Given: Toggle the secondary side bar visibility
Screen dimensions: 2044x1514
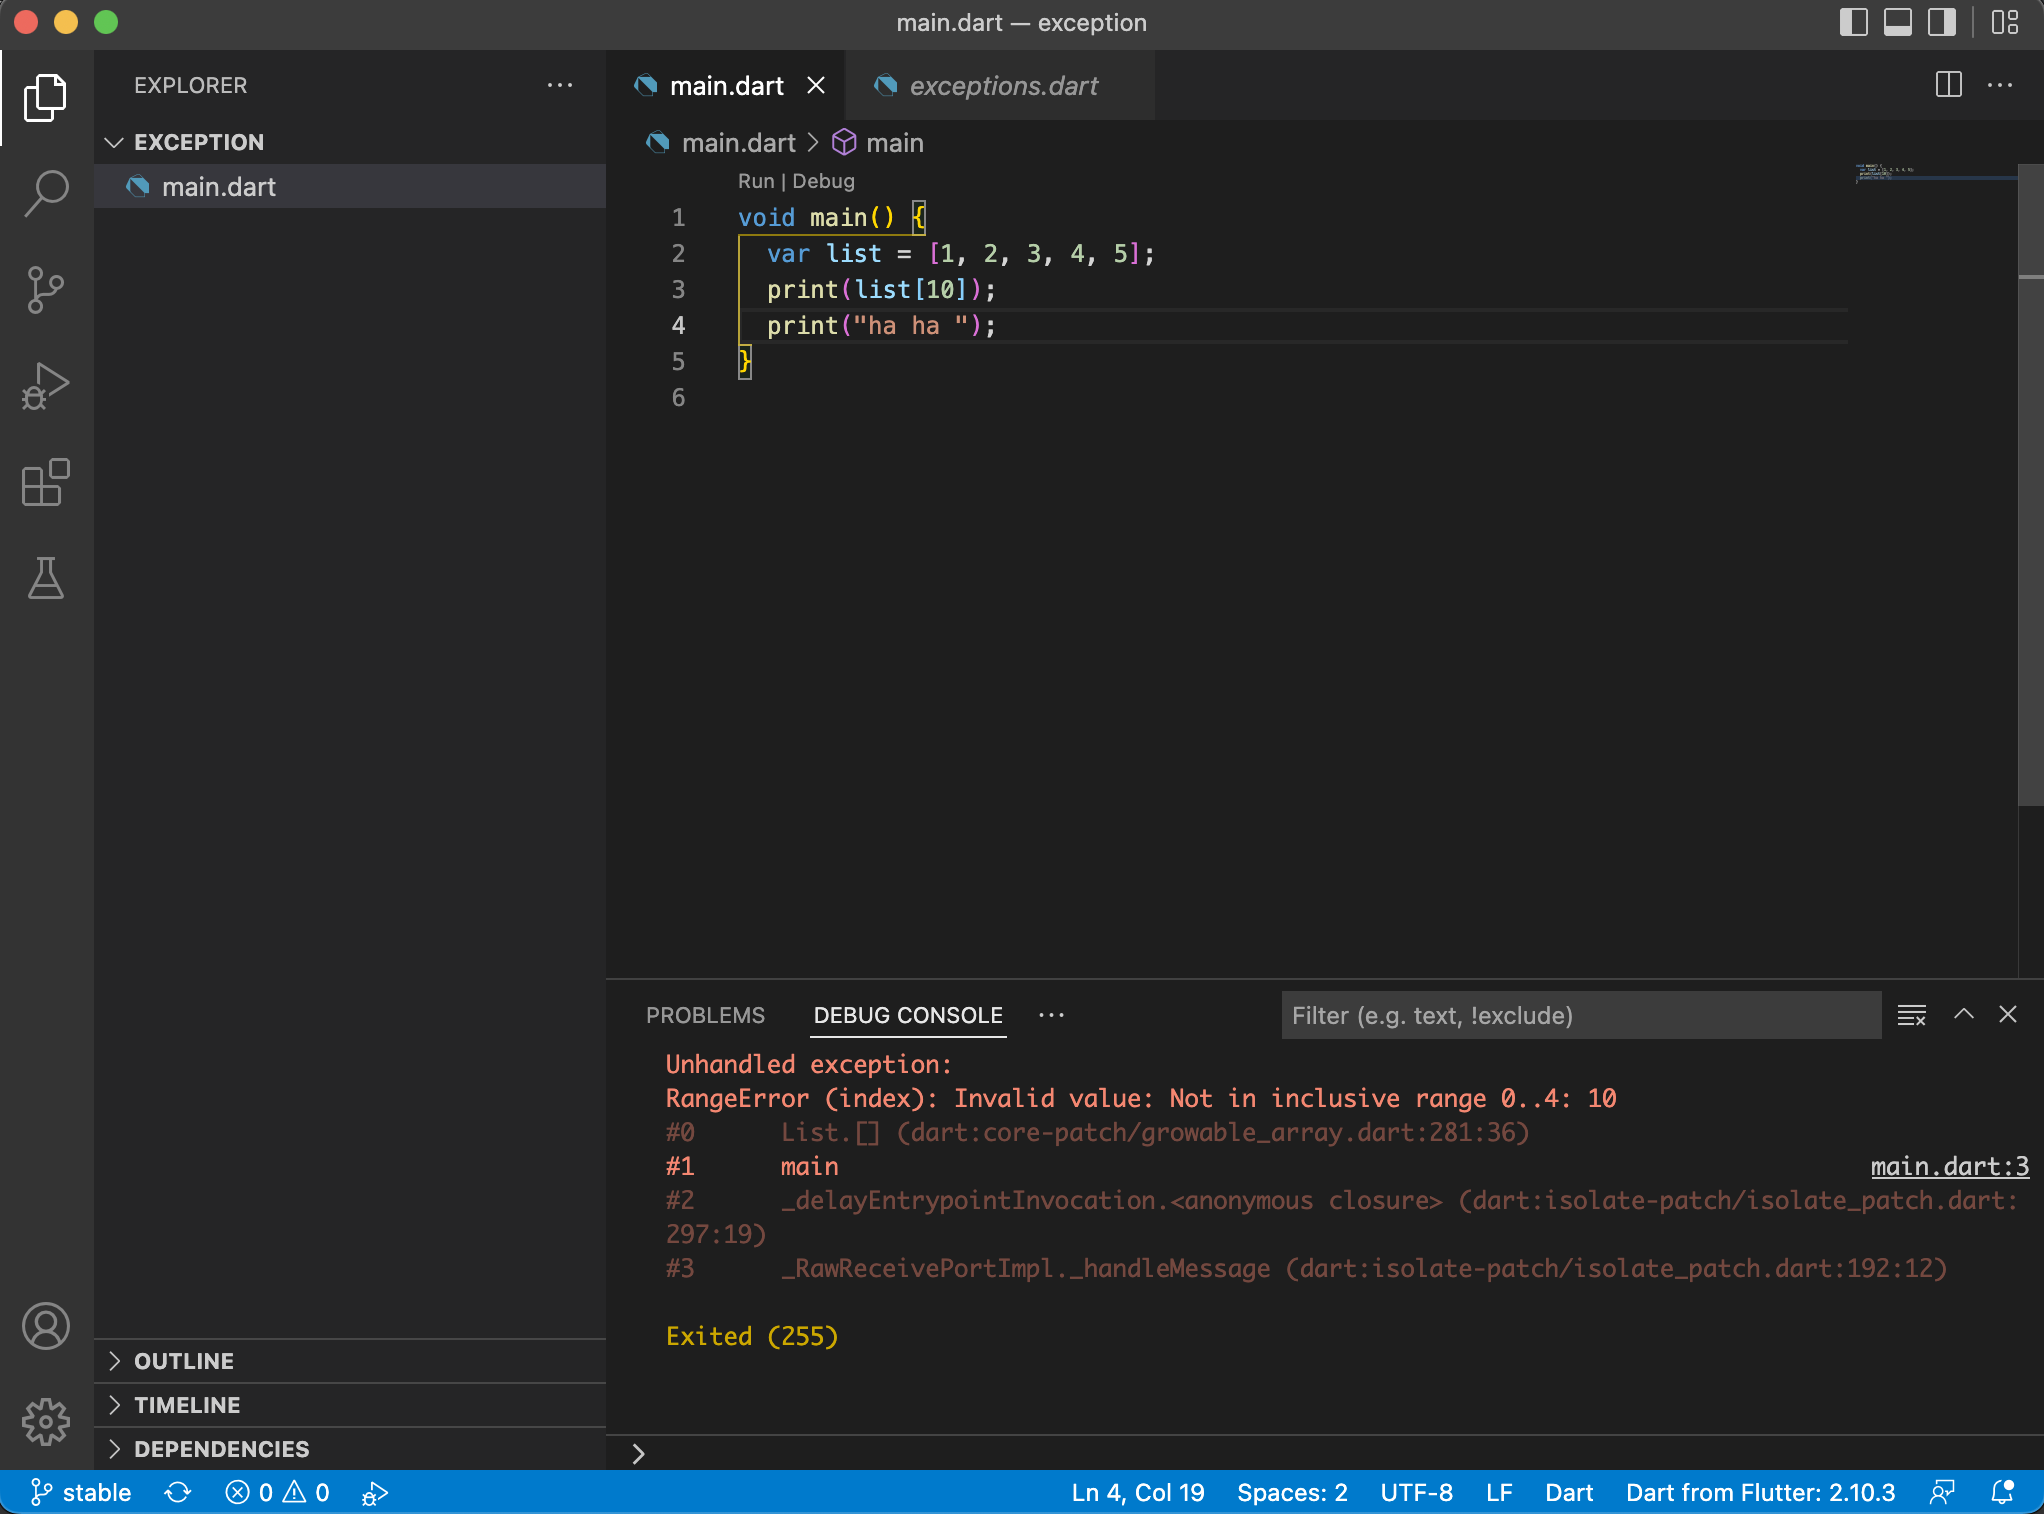Looking at the screenshot, I should (1941, 22).
